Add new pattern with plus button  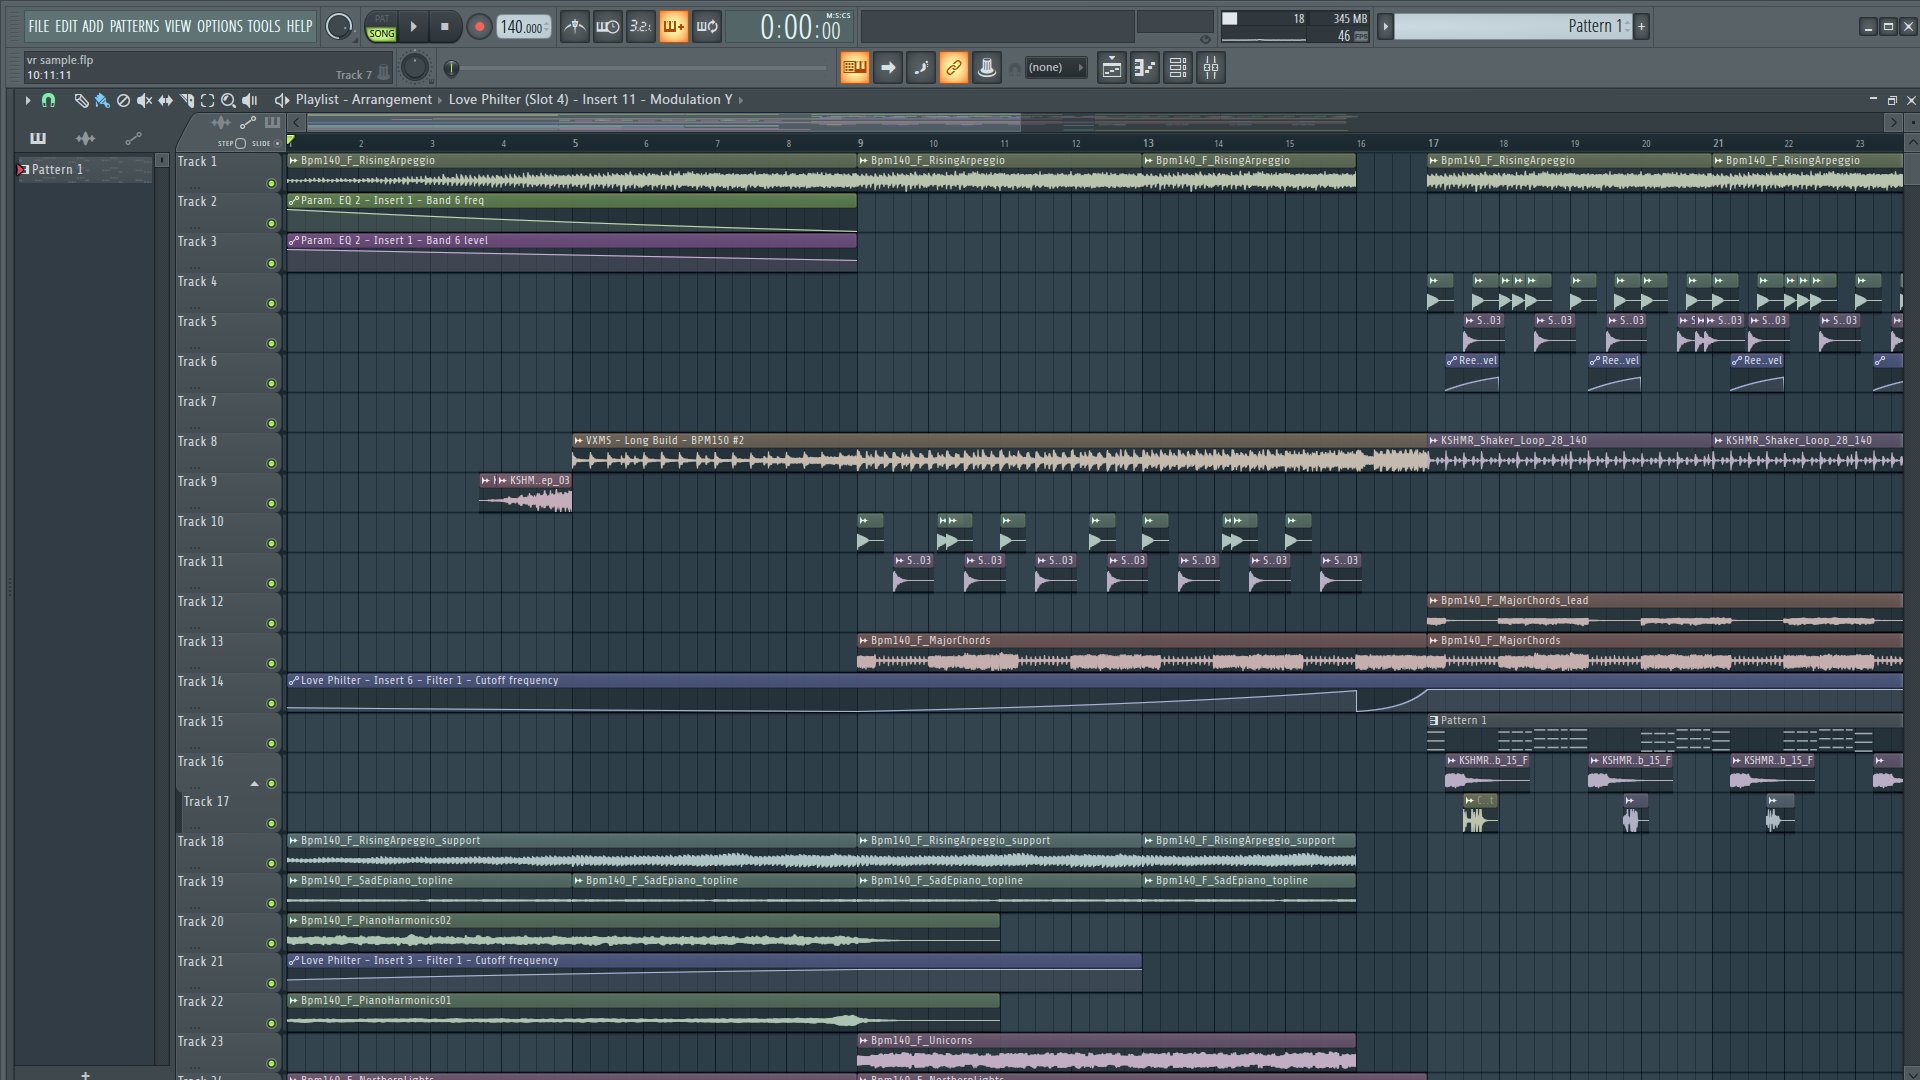point(1641,27)
